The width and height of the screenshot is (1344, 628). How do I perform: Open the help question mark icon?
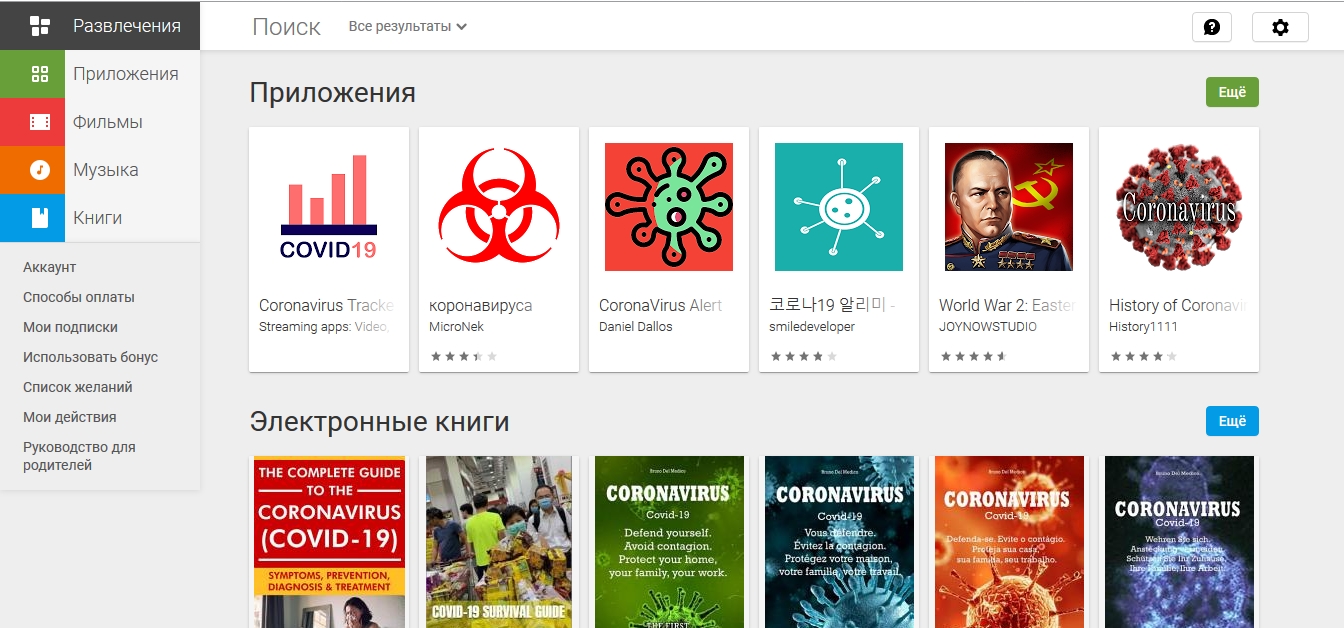(1212, 27)
